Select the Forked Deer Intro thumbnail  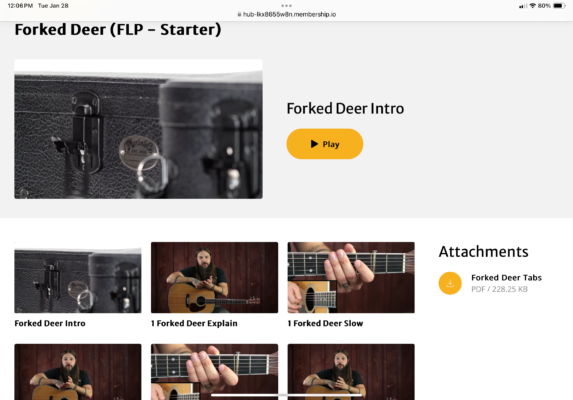point(78,278)
